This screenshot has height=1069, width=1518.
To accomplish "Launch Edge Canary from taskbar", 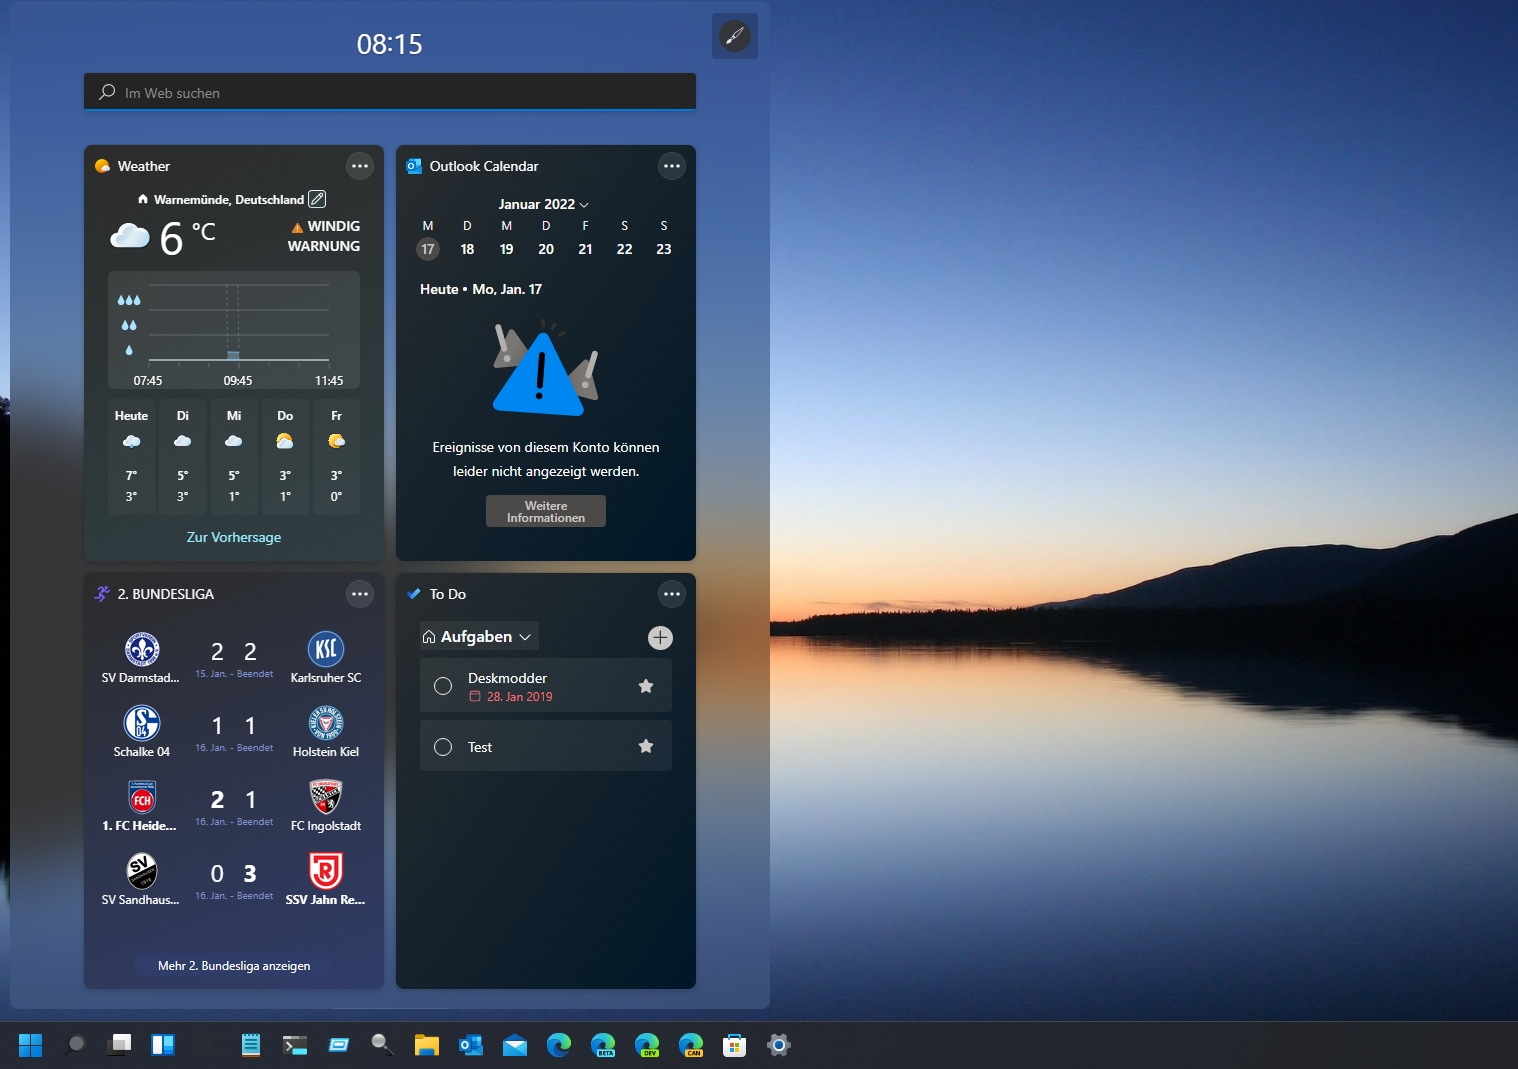I will click(x=691, y=1045).
